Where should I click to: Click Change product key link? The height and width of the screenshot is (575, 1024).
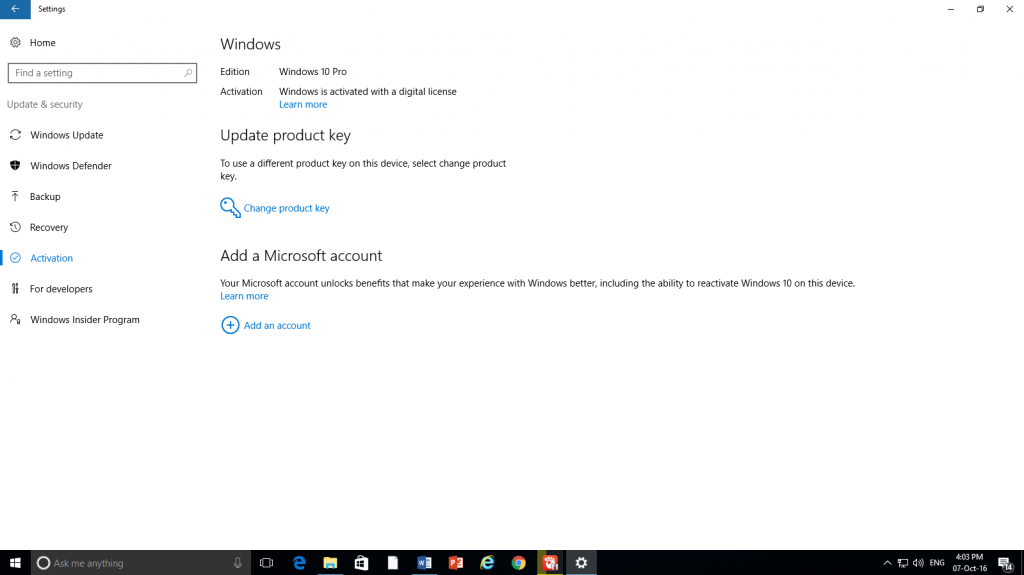pyautogui.click(x=287, y=208)
